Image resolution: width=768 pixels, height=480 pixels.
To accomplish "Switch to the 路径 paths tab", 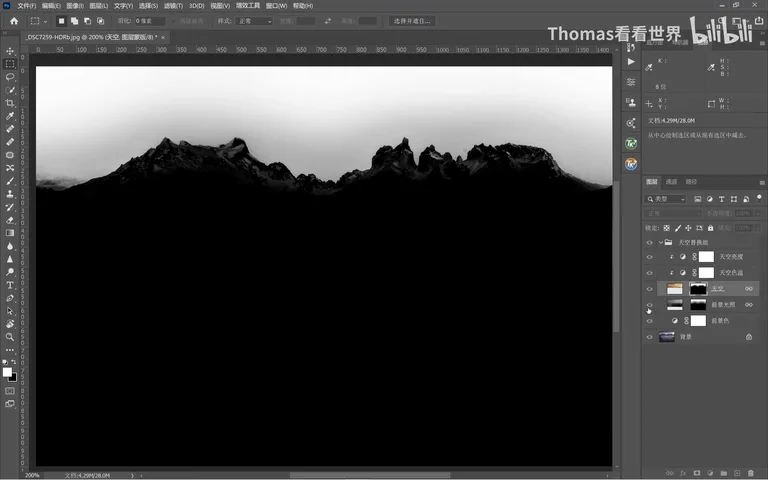I will point(691,182).
